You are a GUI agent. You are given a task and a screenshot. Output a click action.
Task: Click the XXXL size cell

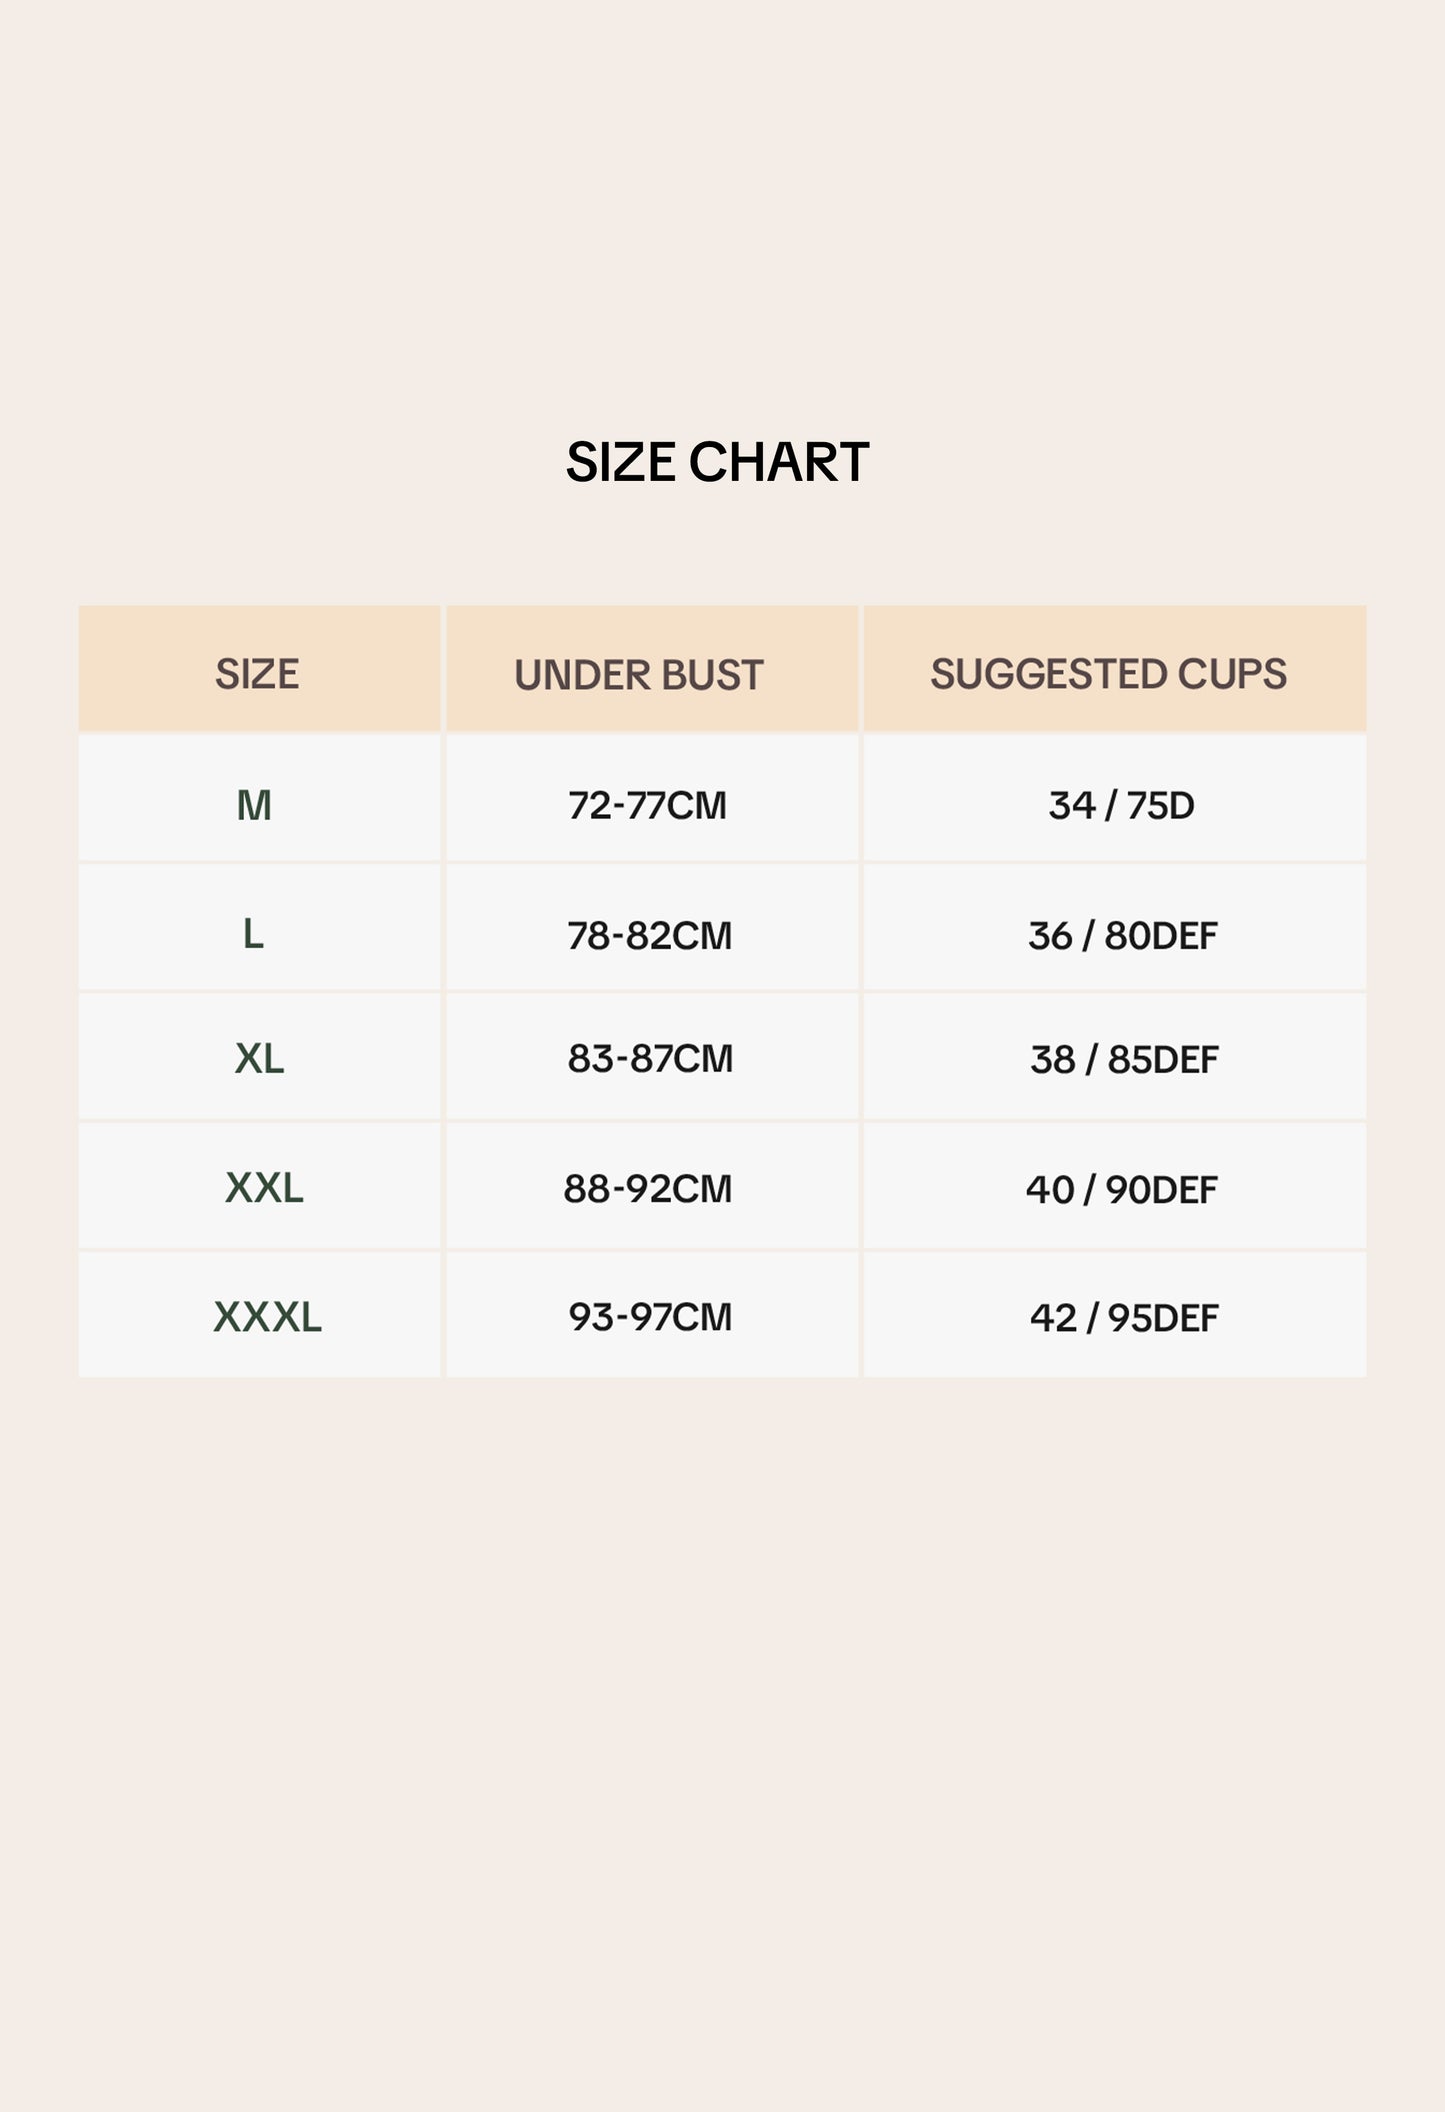[x=267, y=1317]
